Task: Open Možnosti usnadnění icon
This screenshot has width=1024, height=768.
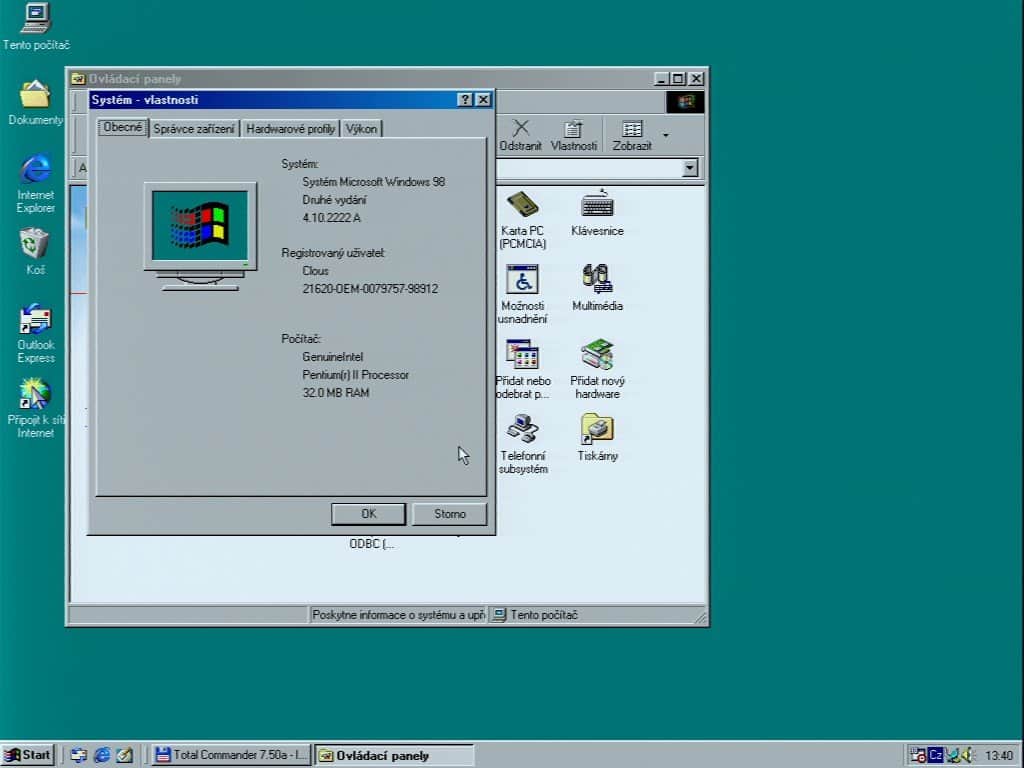Action: (522, 295)
